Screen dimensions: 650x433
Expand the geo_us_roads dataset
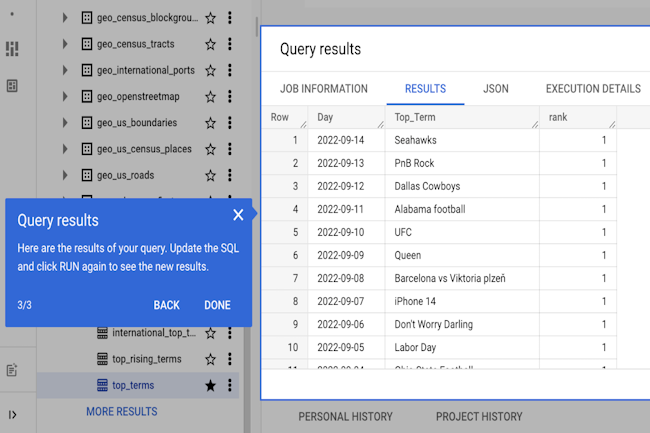[x=65, y=175]
